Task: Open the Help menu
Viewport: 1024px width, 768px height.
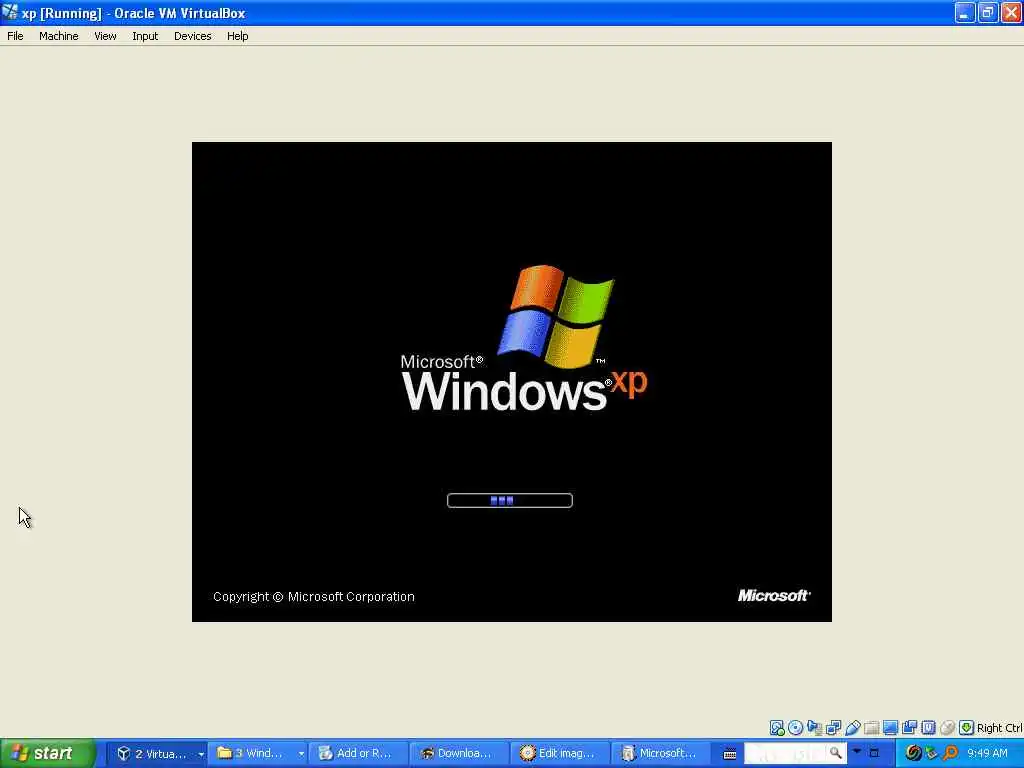Action: point(238,36)
